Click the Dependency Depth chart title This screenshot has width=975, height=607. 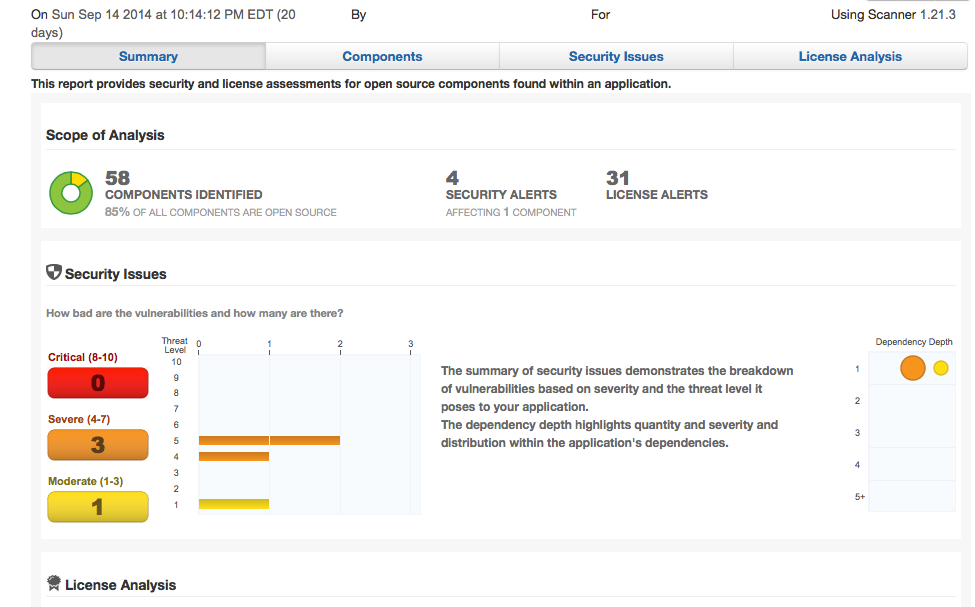(914, 342)
